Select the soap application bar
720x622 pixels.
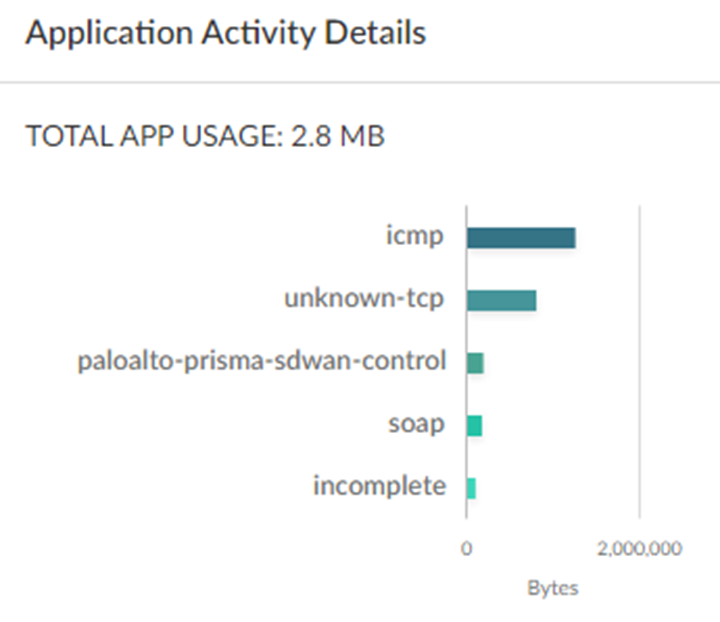pos(475,425)
